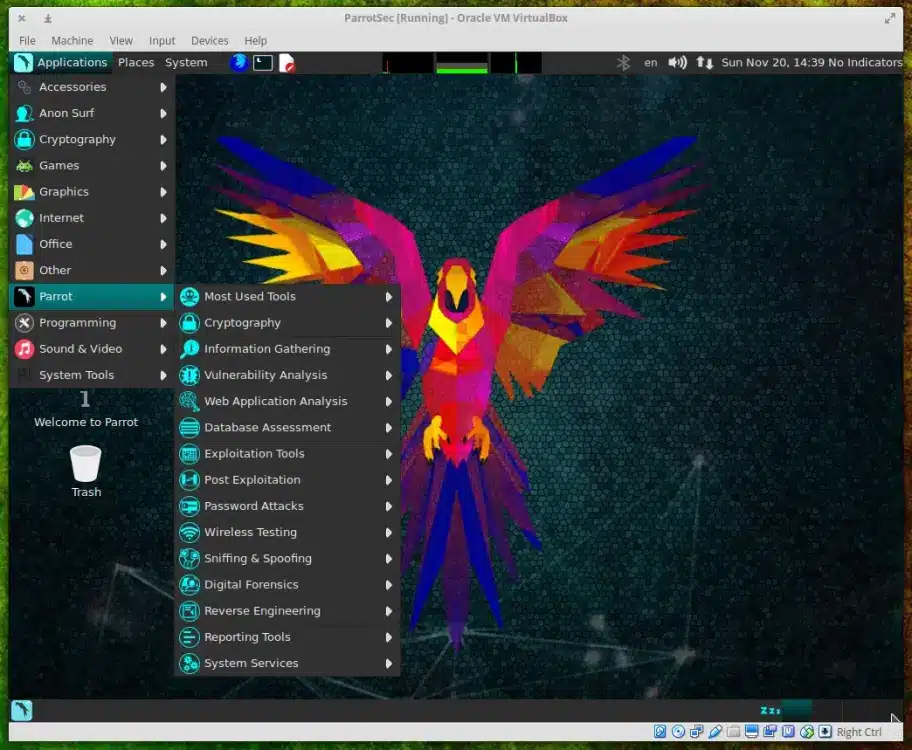Click the shared folders icon in the status bar

click(731, 731)
